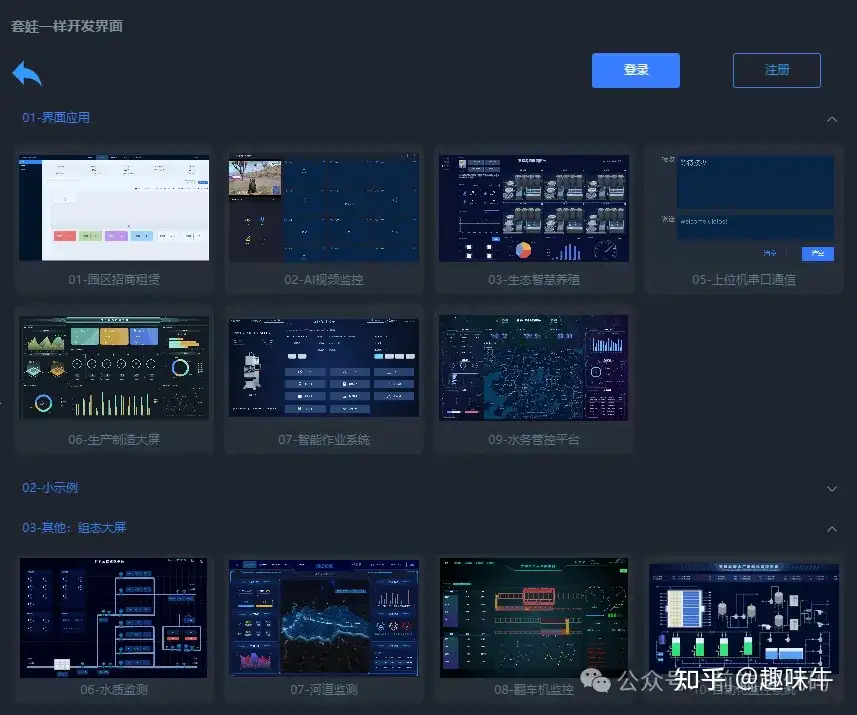
Task: Collapse the 03-其他：组态大屏 section chevron
Action: pyautogui.click(x=832, y=529)
